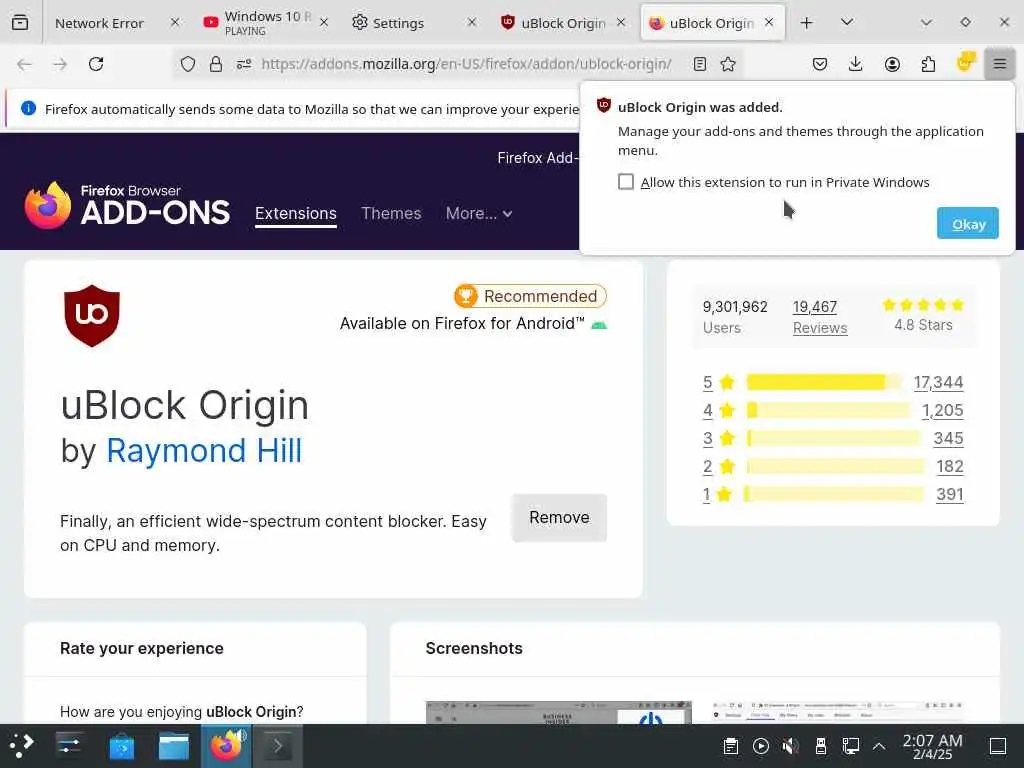The width and height of the screenshot is (1024, 768).
Task: Open the clipboard tray icon
Action: point(731,746)
